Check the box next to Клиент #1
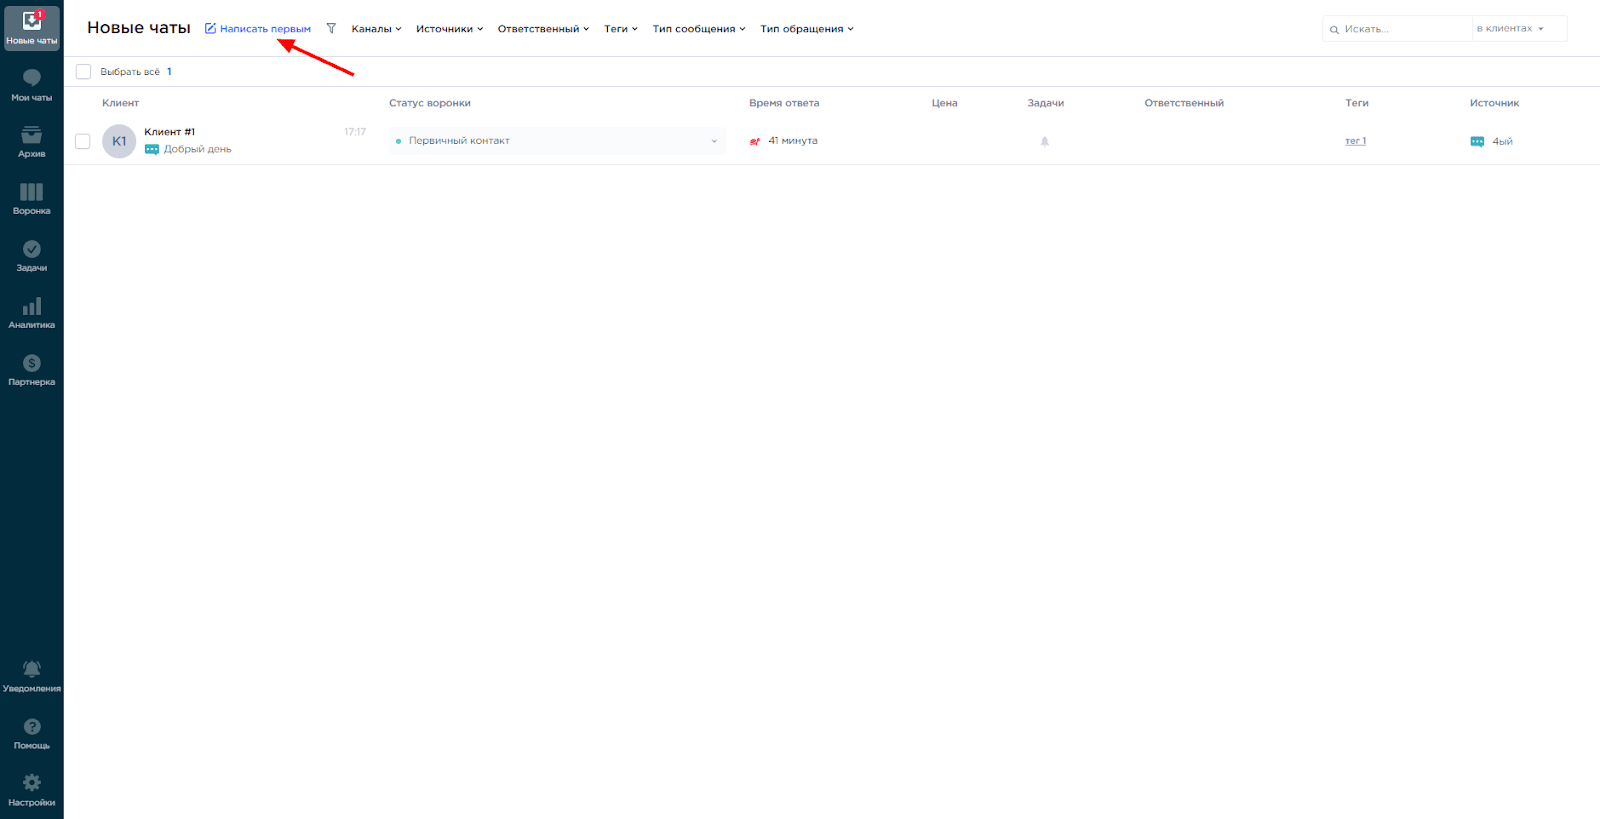The height and width of the screenshot is (819, 1600). (x=83, y=141)
